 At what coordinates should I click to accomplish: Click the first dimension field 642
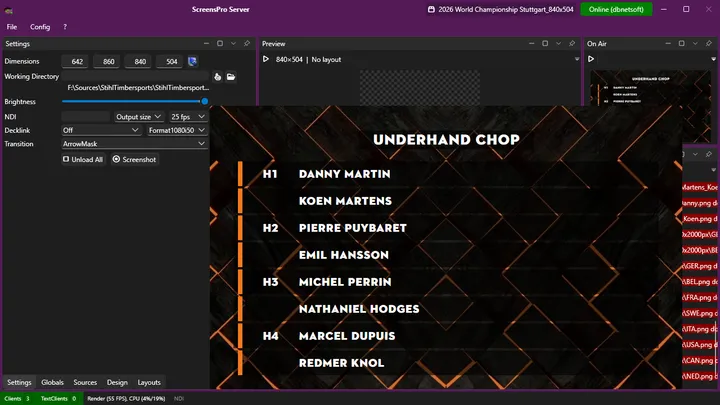tap(77, 62)
